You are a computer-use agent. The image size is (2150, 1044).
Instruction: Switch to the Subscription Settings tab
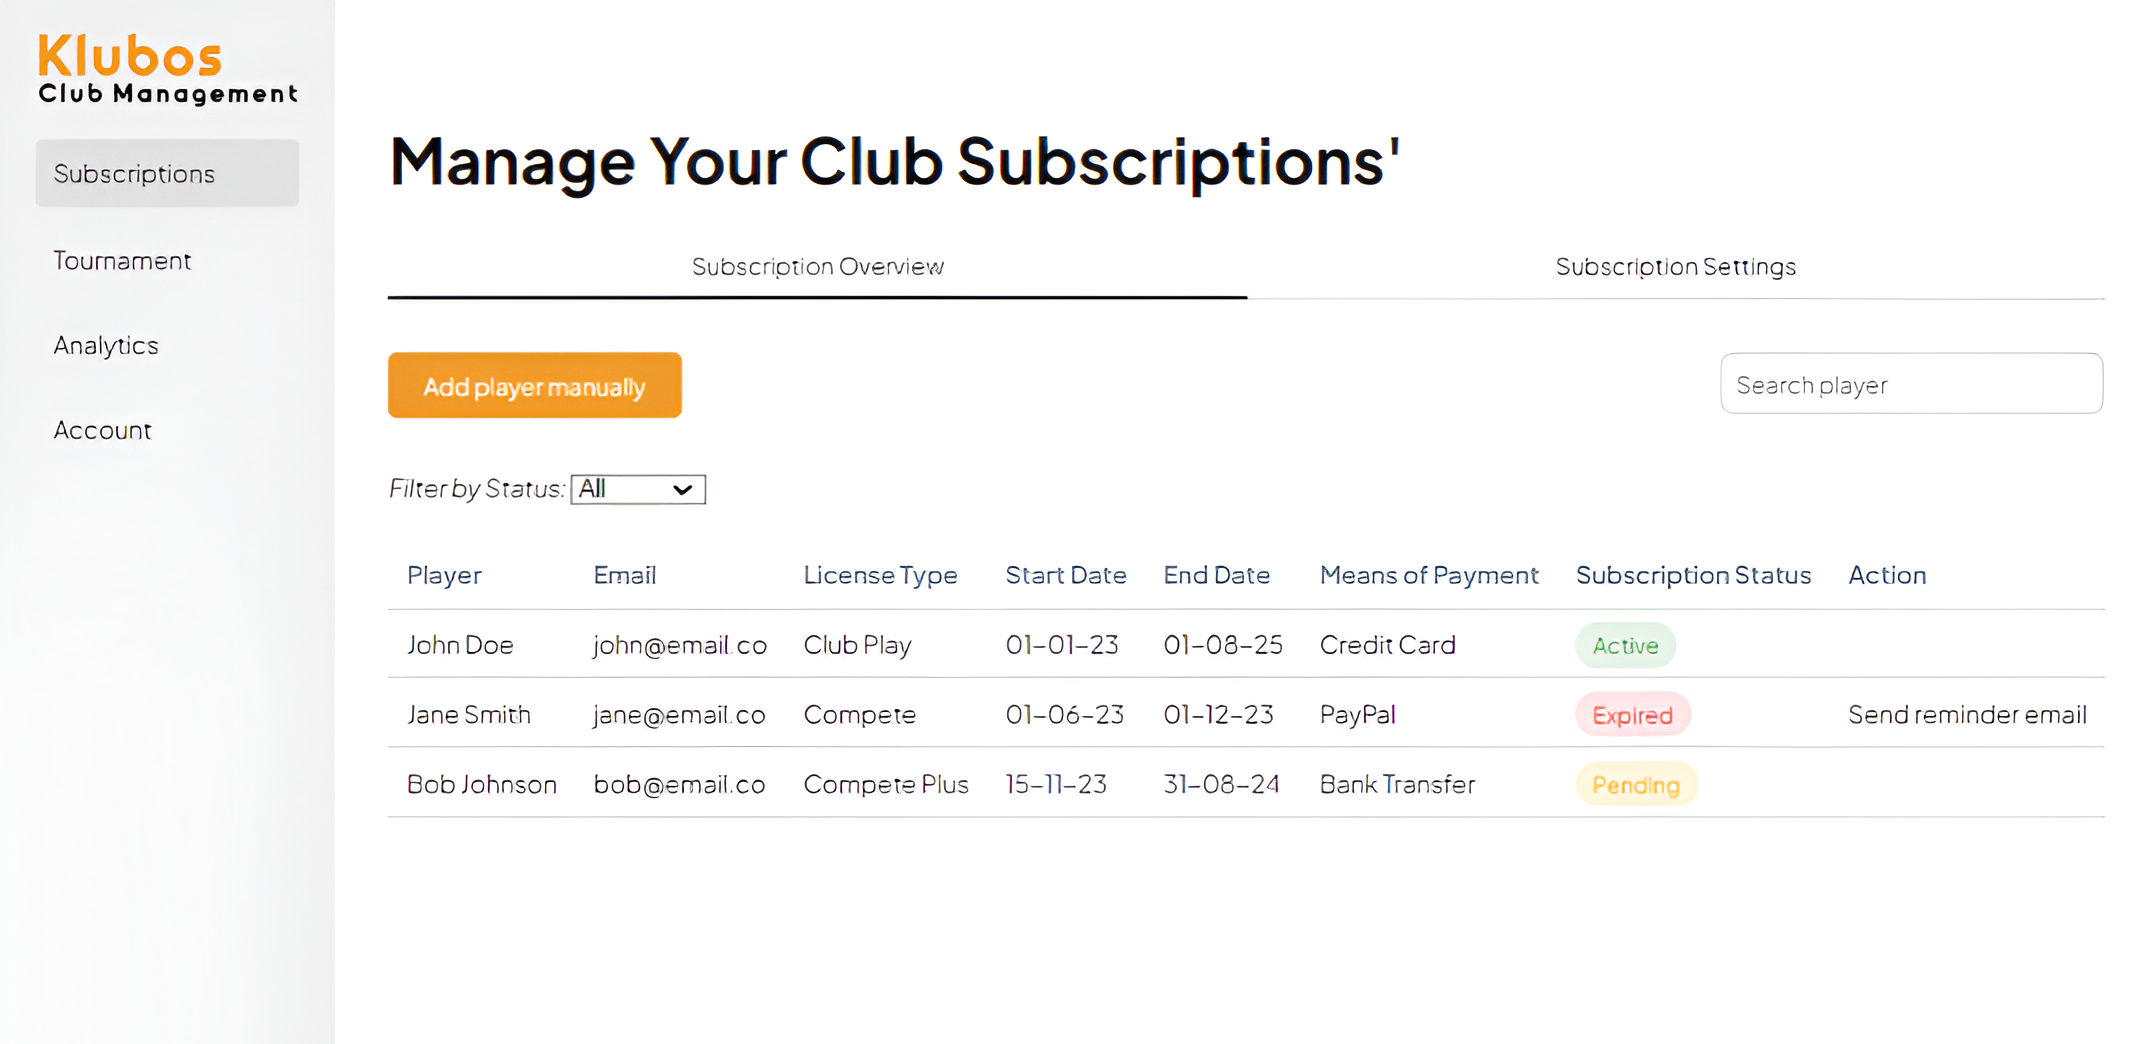(1676, 267)
